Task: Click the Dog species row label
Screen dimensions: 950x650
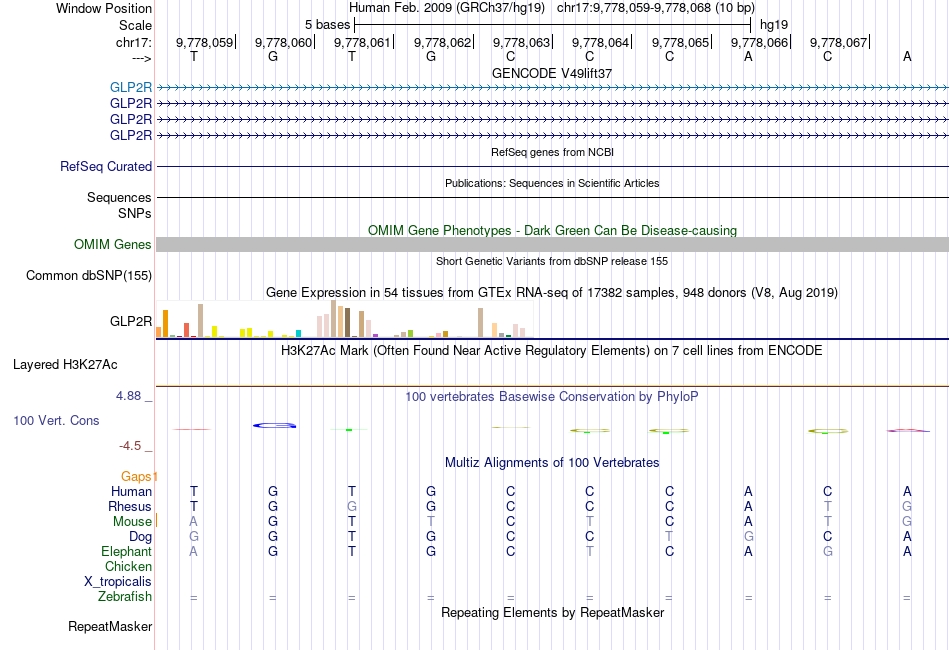Action: [140, 537]
